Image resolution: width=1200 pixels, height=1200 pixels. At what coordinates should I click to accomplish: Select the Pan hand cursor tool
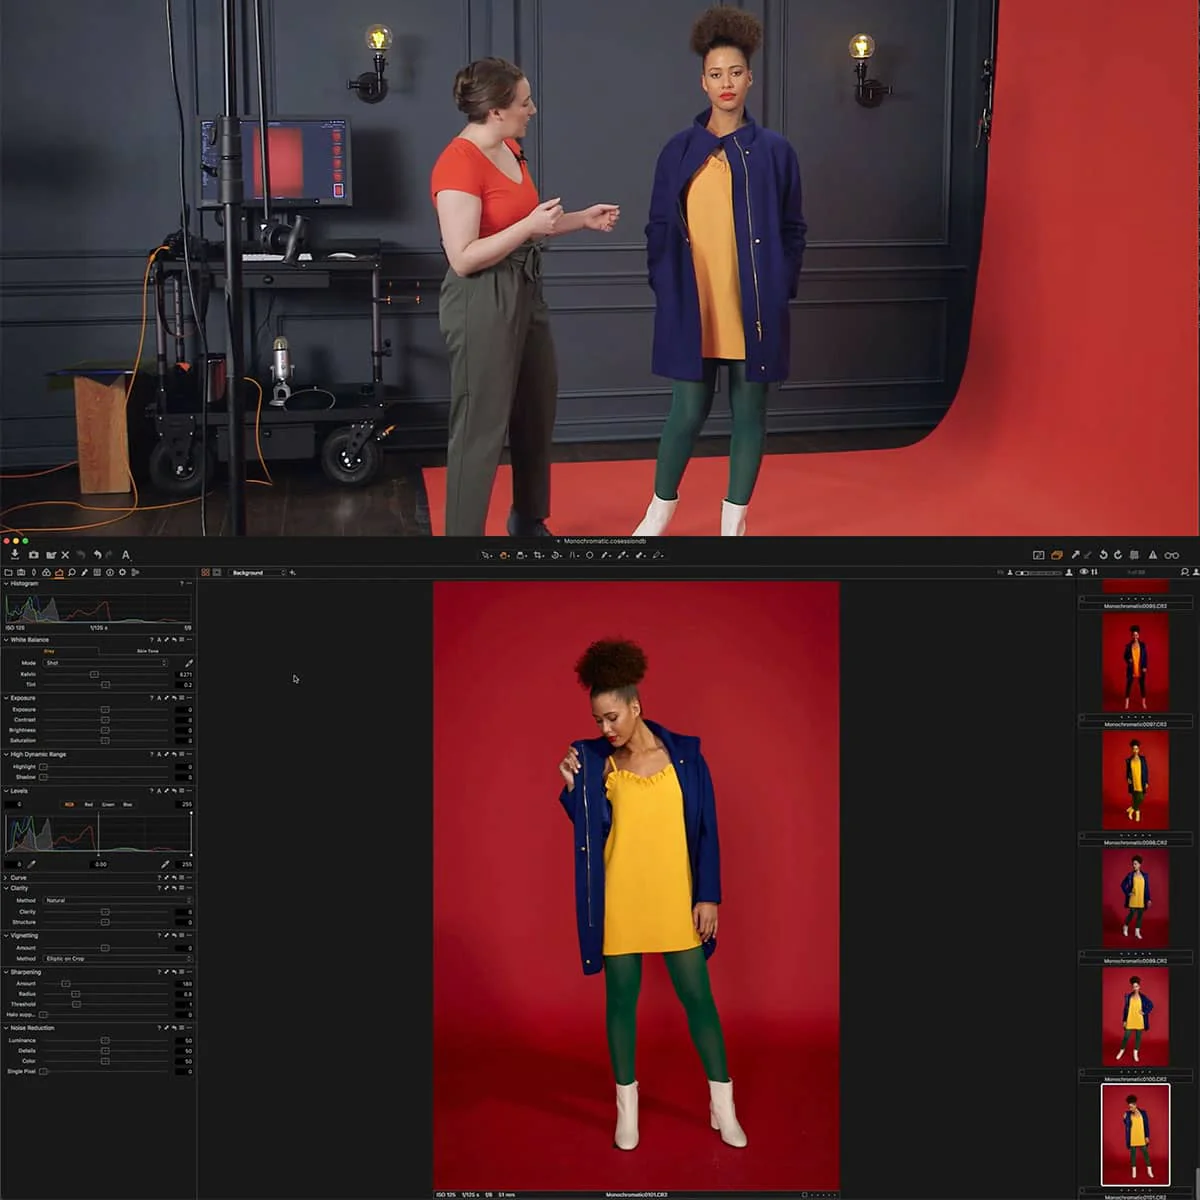click(504, 555)
